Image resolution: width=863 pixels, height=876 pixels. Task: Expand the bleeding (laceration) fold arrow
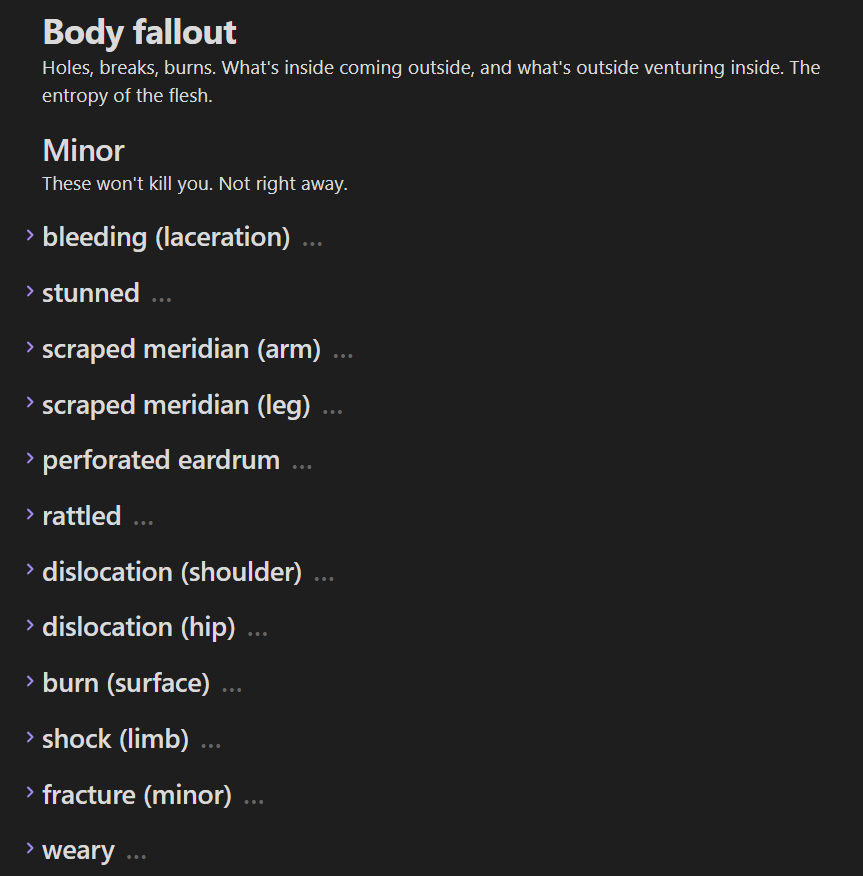[x=30, y=235]
